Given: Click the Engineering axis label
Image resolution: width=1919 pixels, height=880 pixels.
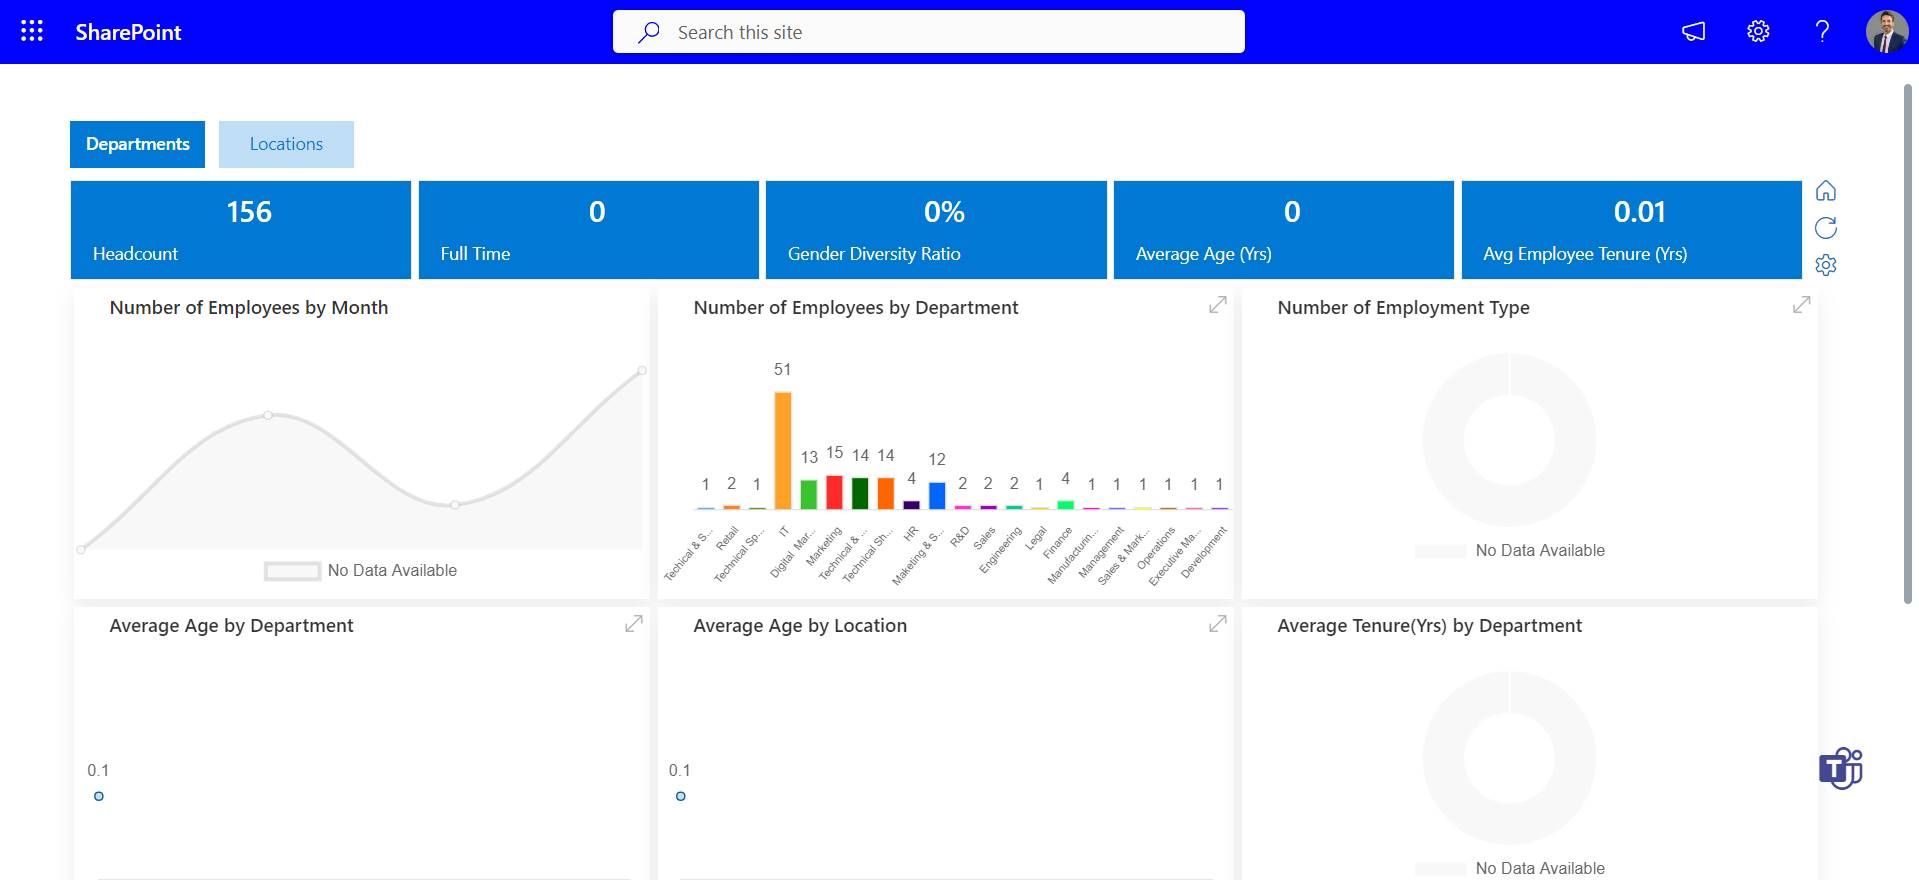Looking at the screenshot, I should (x=1000, y=549).
